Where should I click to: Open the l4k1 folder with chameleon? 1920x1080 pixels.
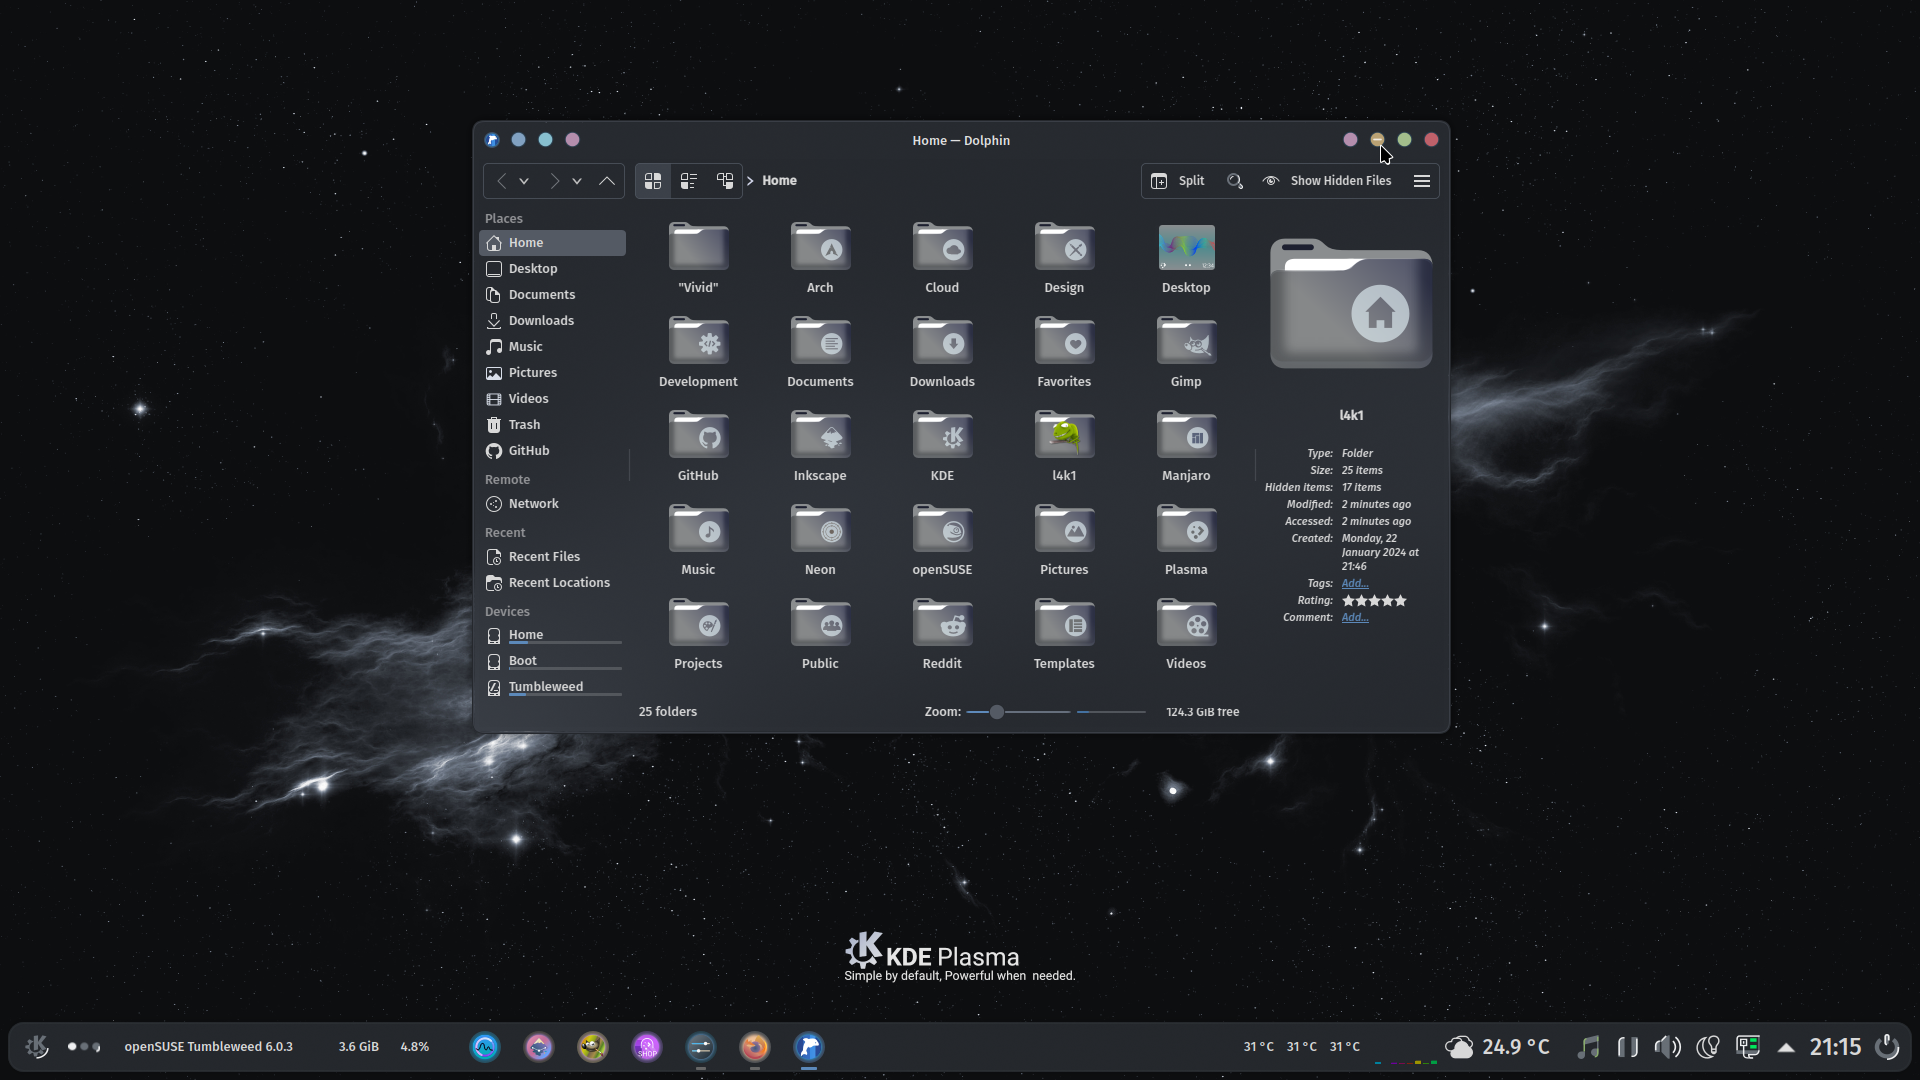tap(1064, 446)
